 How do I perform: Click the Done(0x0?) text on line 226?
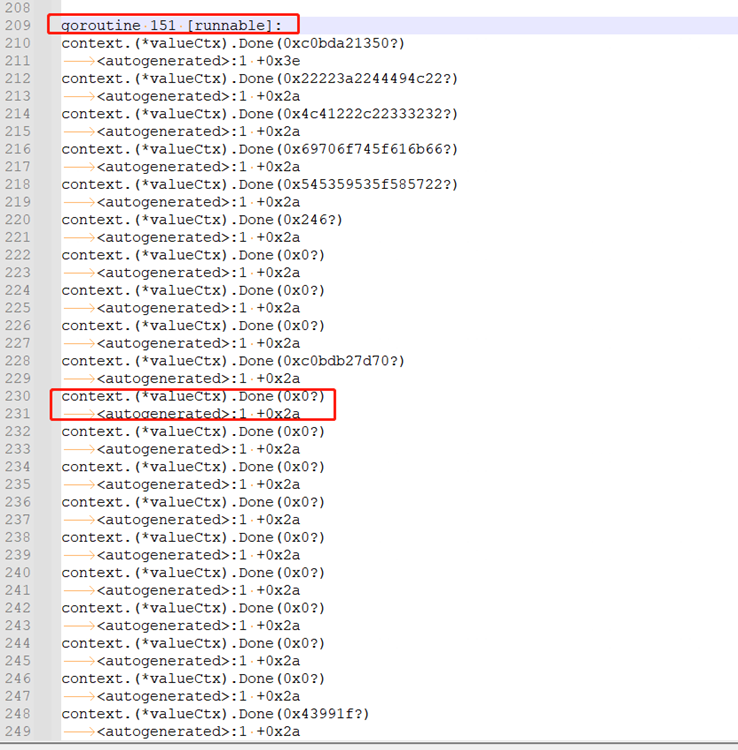coord(193,326)
